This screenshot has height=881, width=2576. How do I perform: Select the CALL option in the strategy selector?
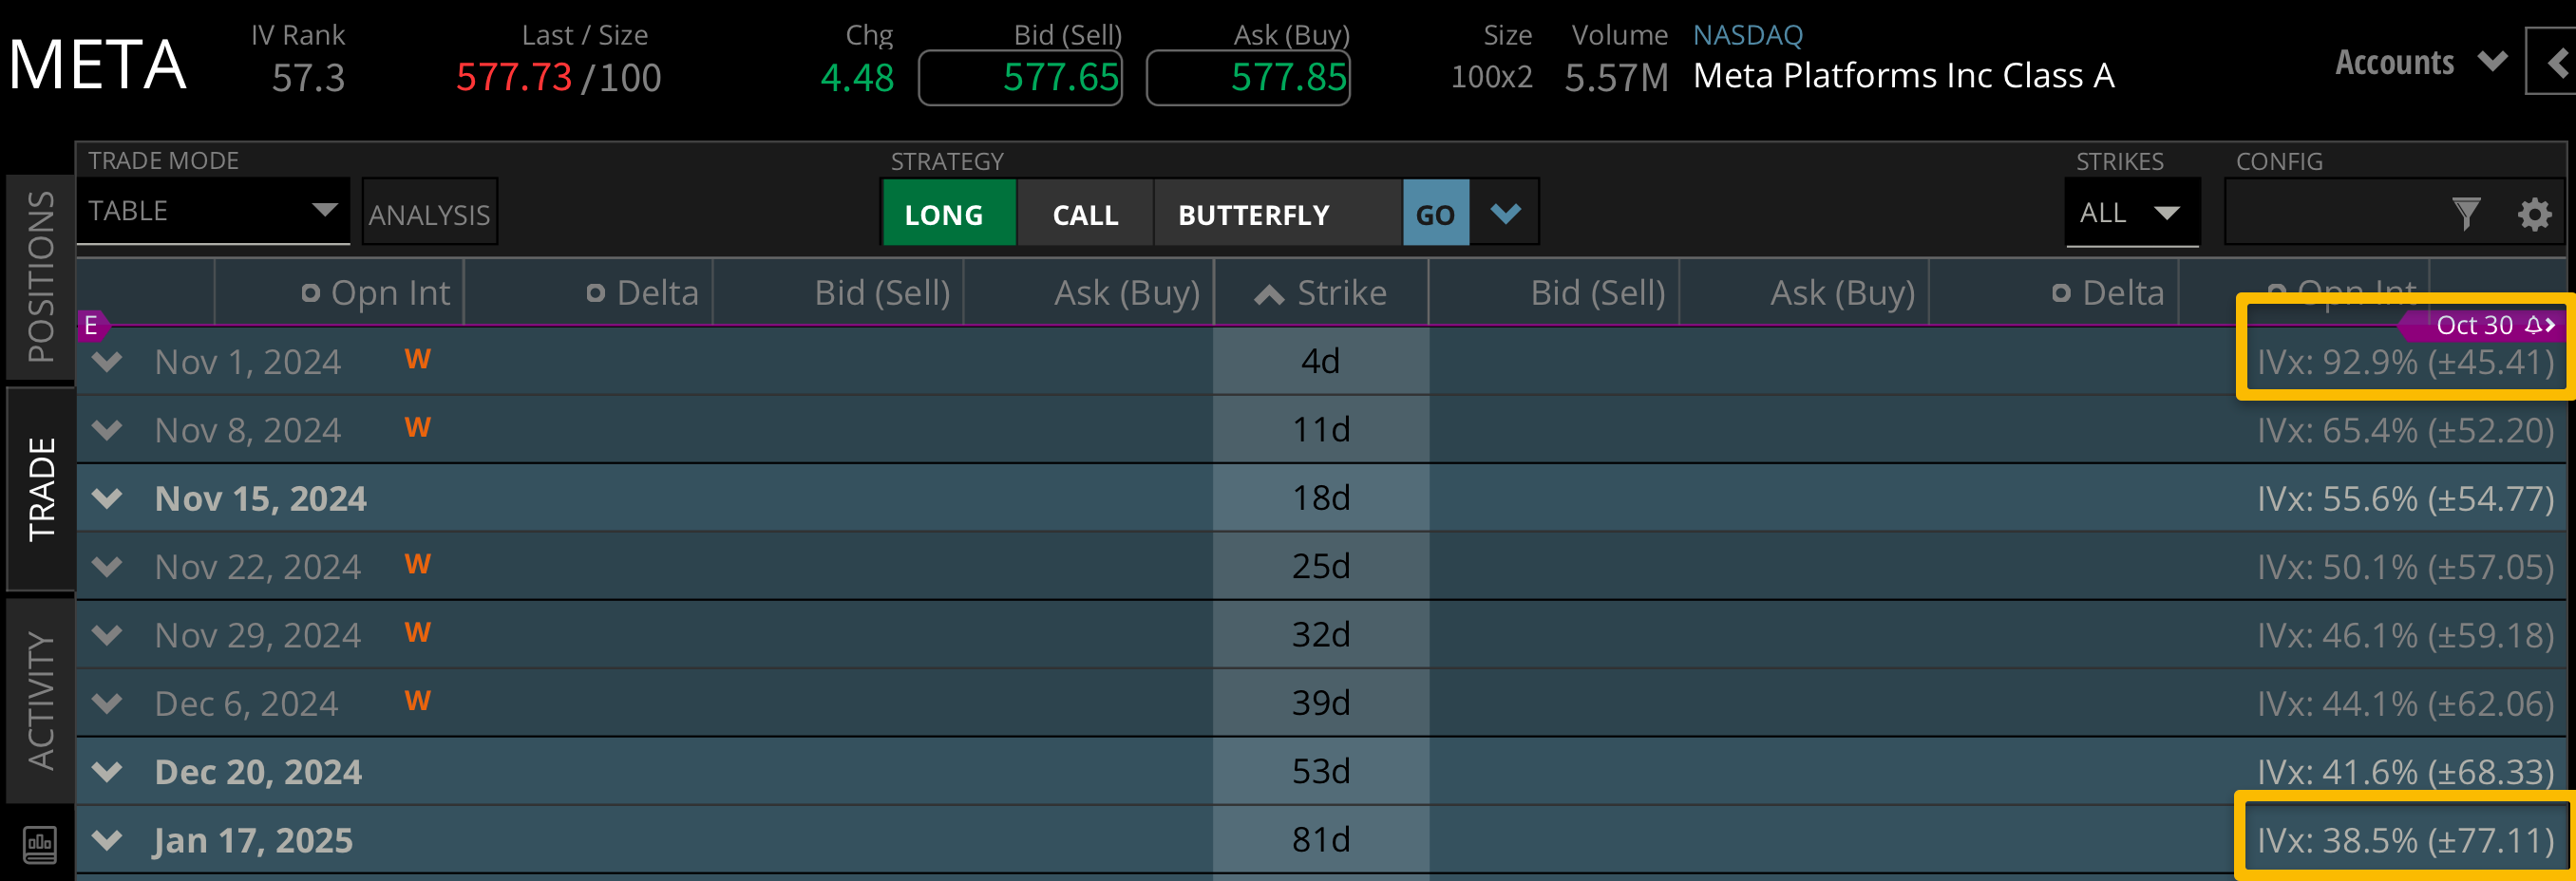(x=1084, y=213)
